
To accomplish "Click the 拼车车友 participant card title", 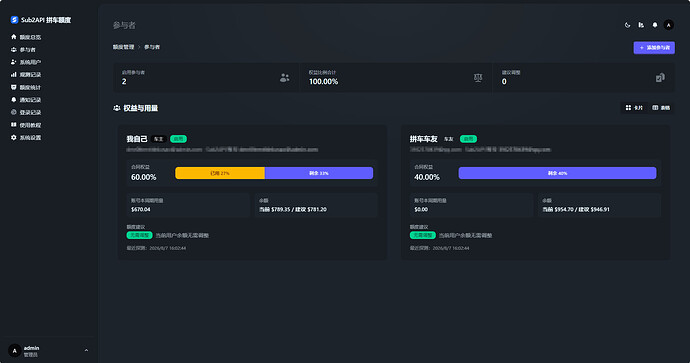I will coord(423,139).
